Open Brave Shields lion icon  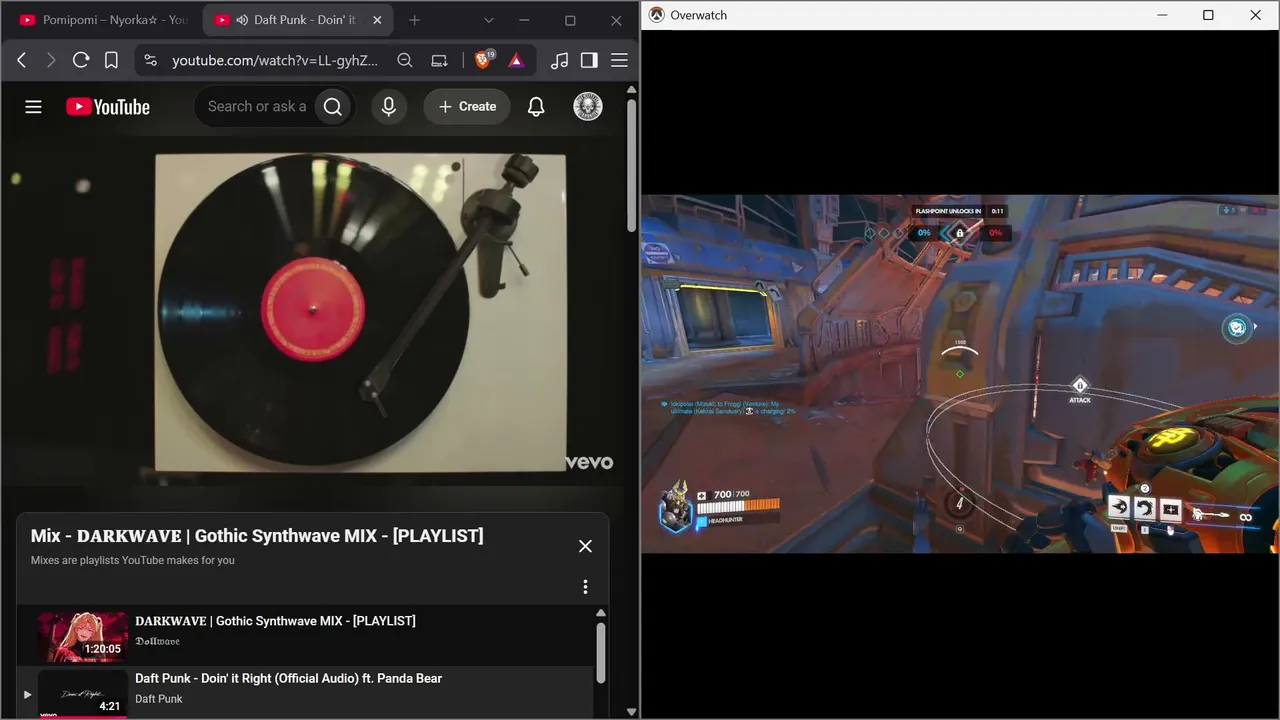point(483,60)
